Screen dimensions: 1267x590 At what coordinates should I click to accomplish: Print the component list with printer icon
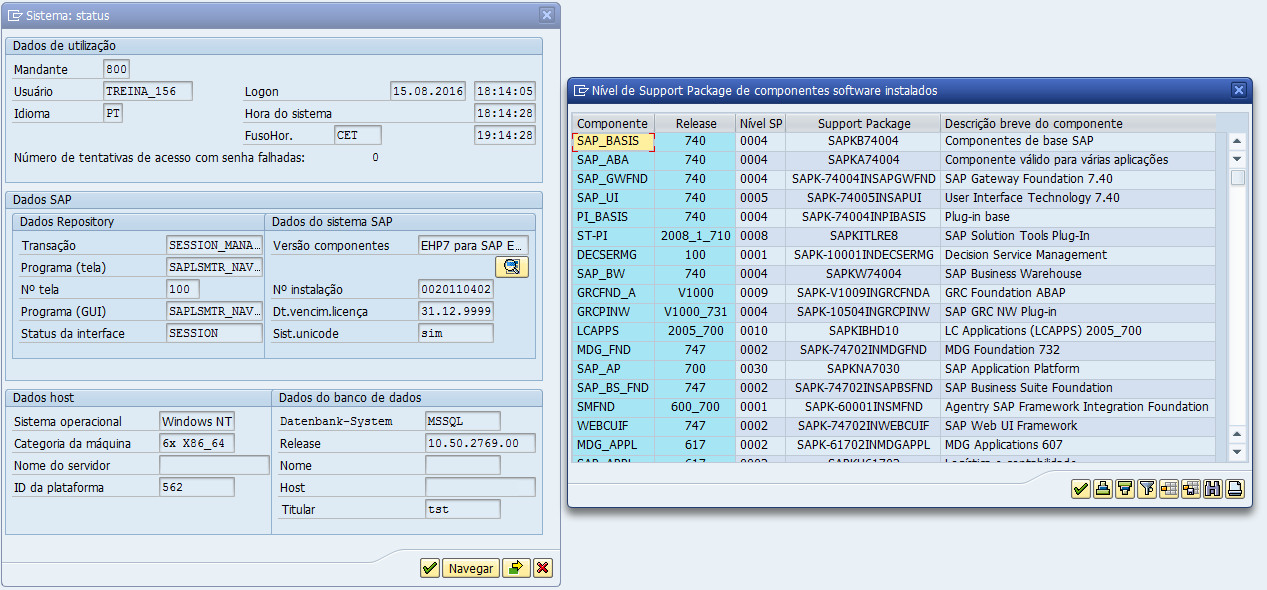point(1235,489)
